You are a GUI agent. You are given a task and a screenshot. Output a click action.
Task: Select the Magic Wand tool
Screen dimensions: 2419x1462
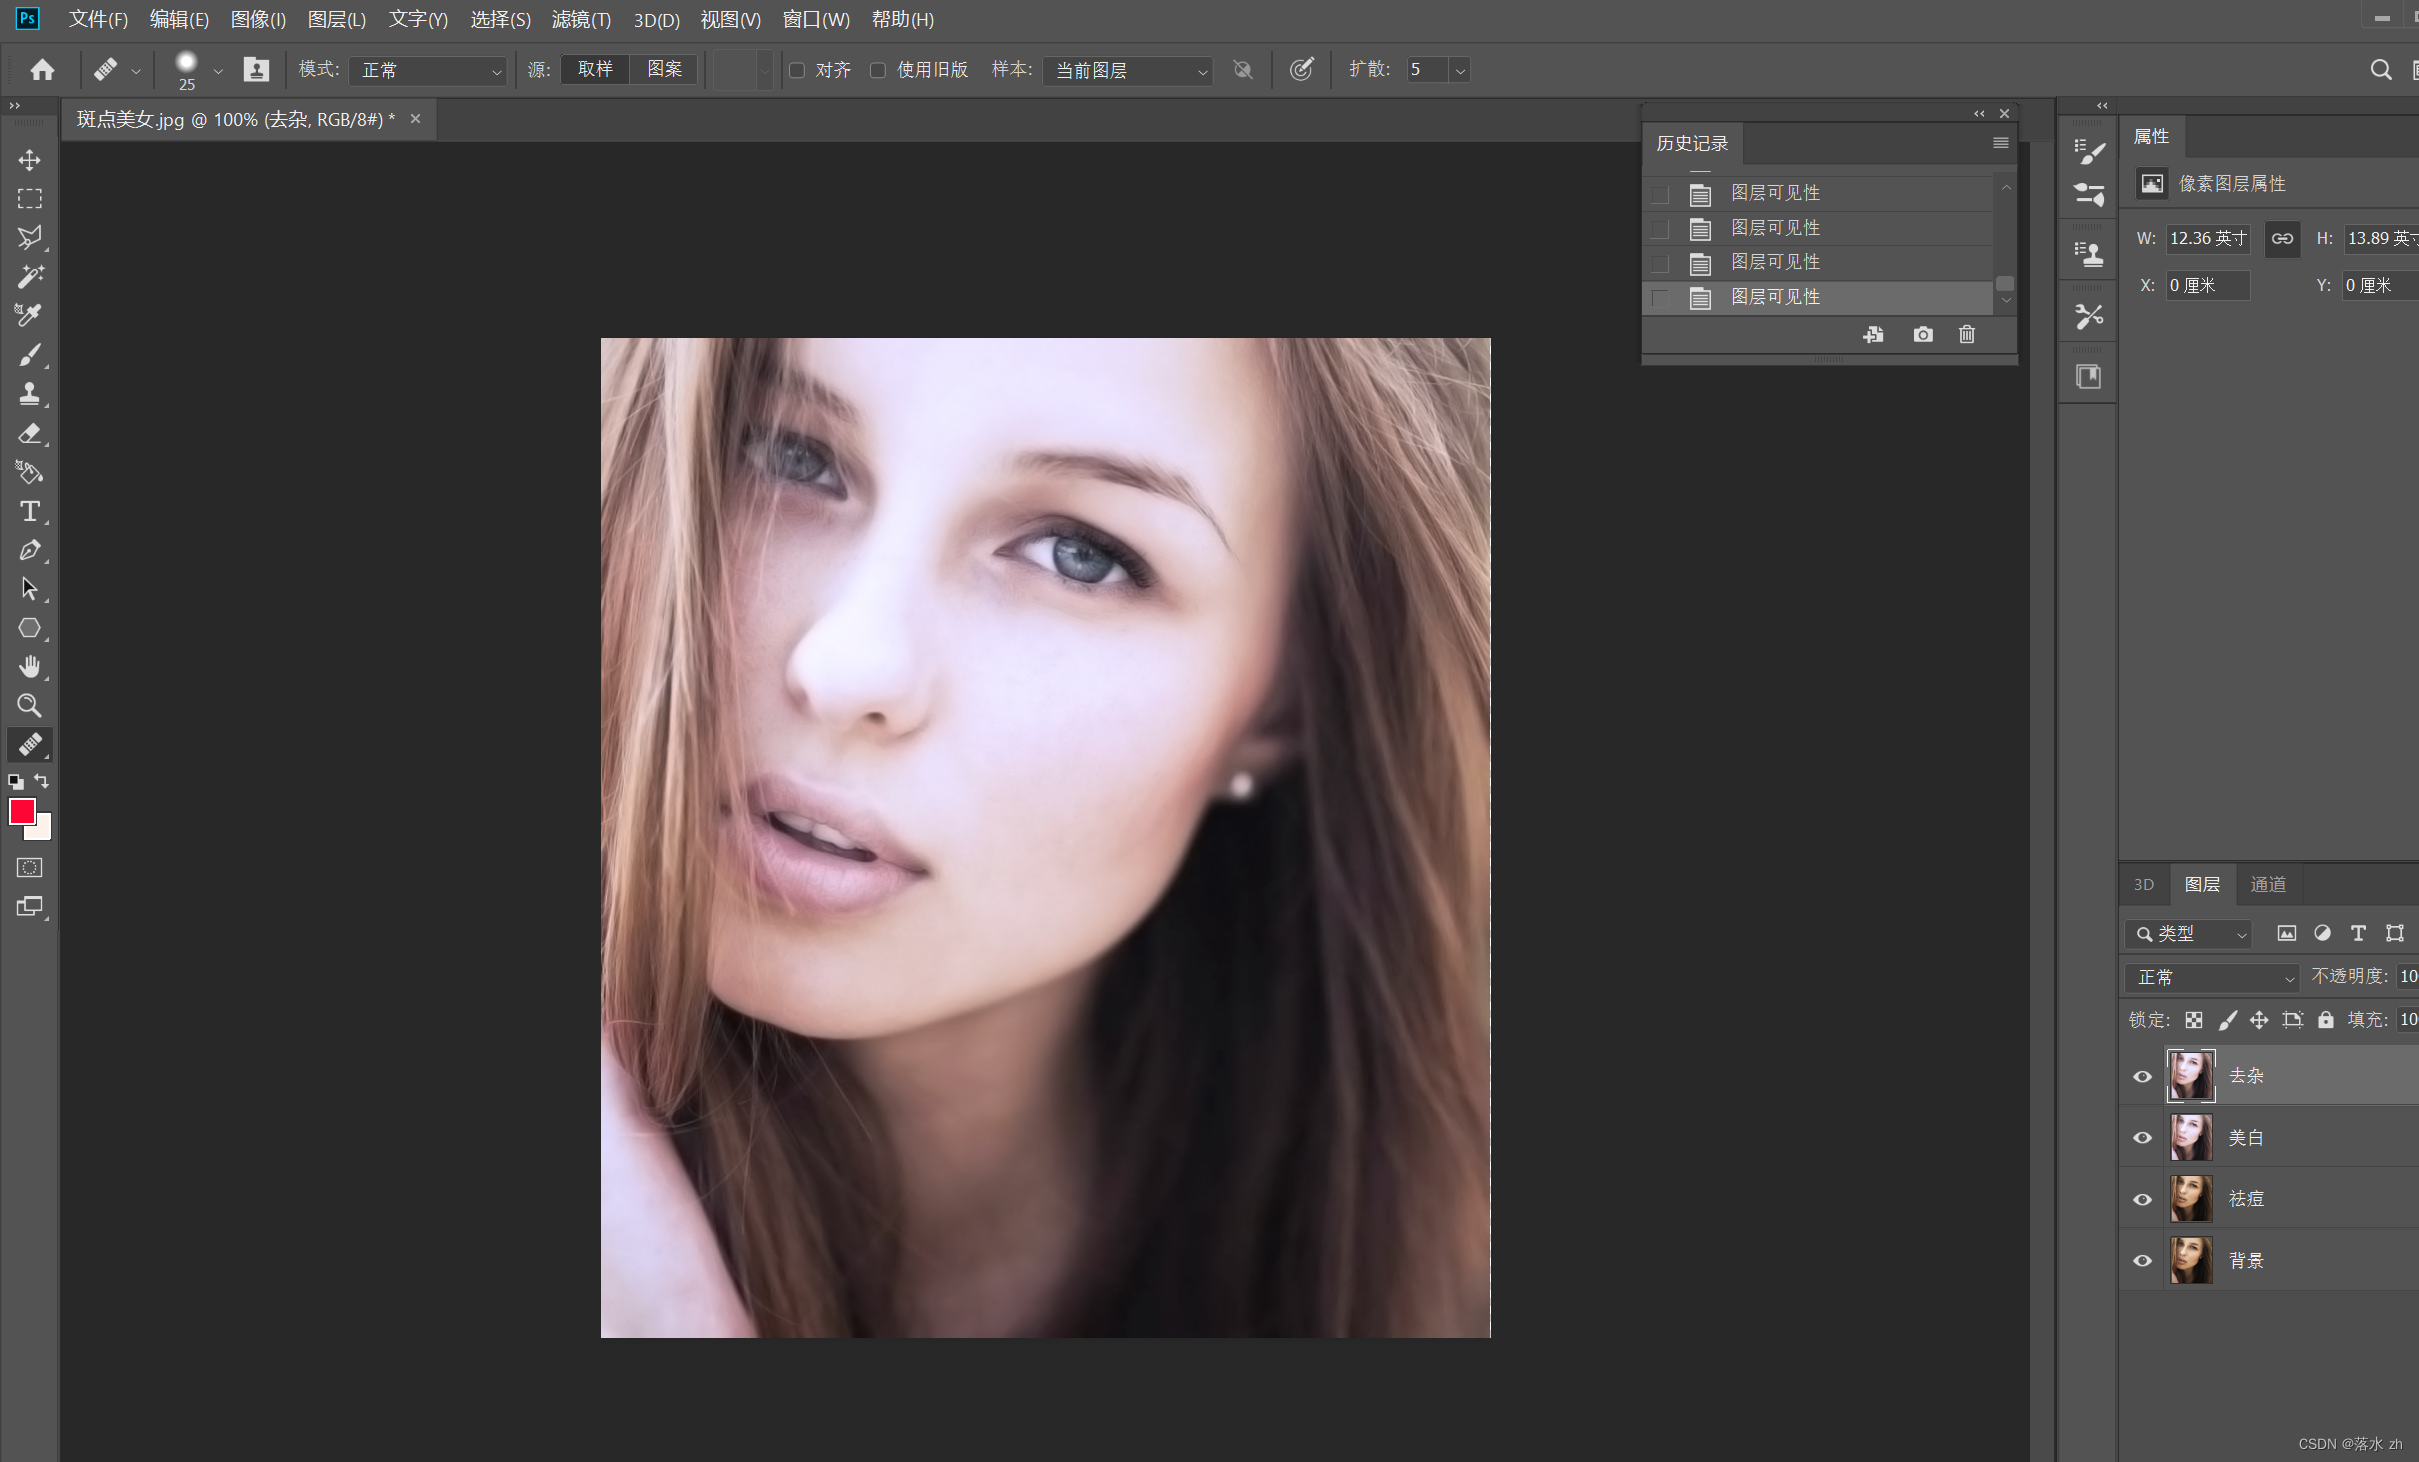point(29,276)
